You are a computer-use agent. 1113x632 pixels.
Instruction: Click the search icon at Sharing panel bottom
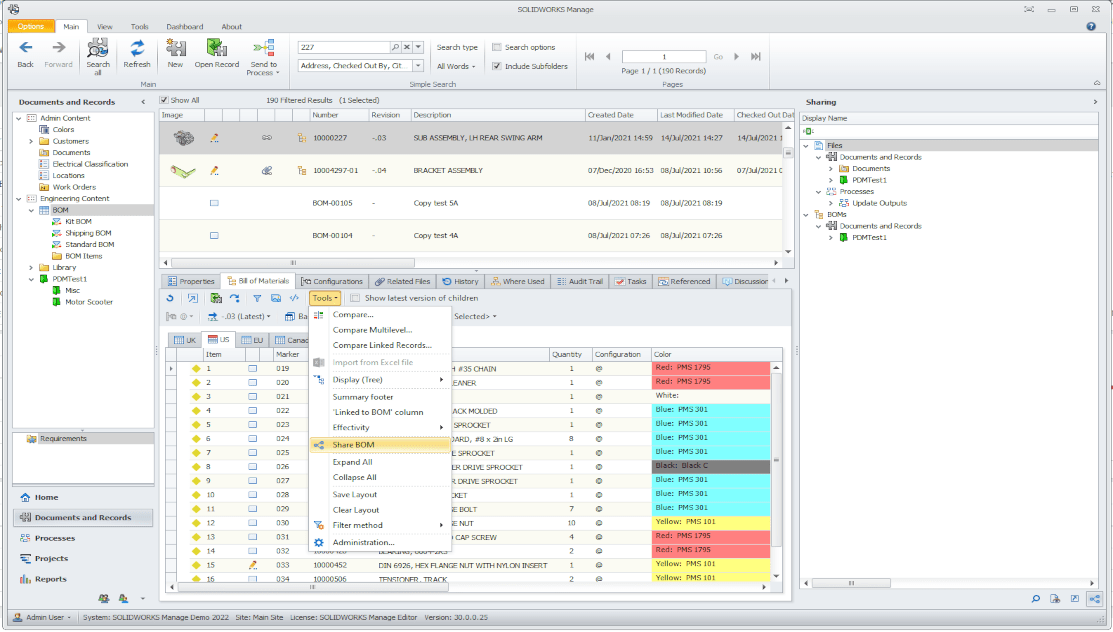point(1036,599)
